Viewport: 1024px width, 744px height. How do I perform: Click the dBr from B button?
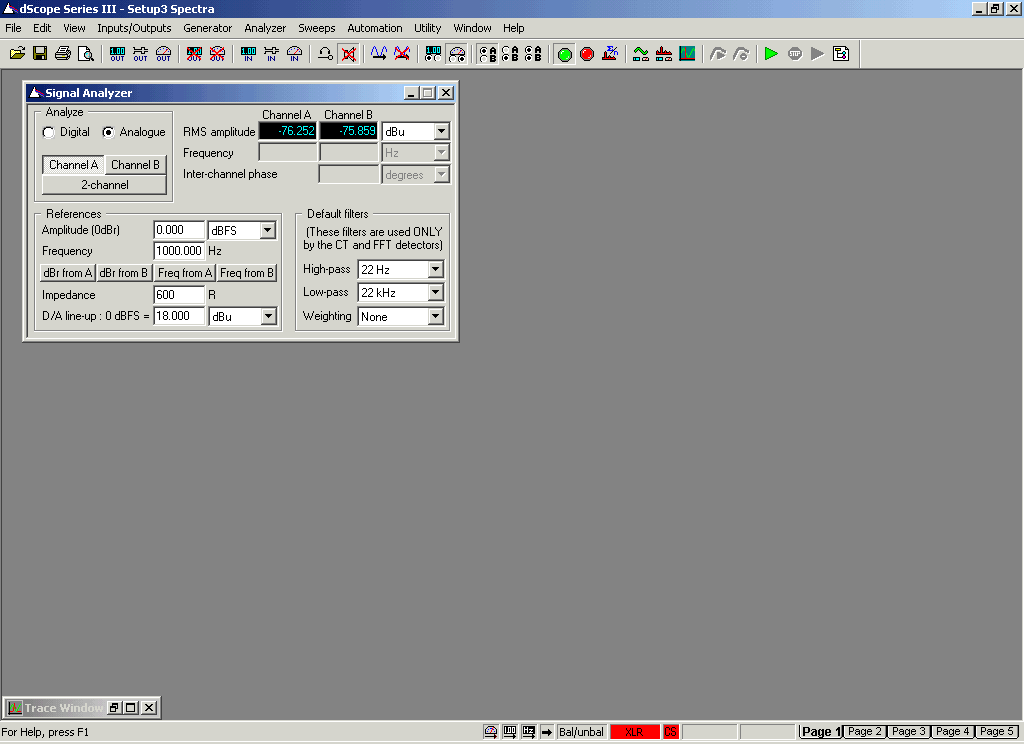pos(123,273)
